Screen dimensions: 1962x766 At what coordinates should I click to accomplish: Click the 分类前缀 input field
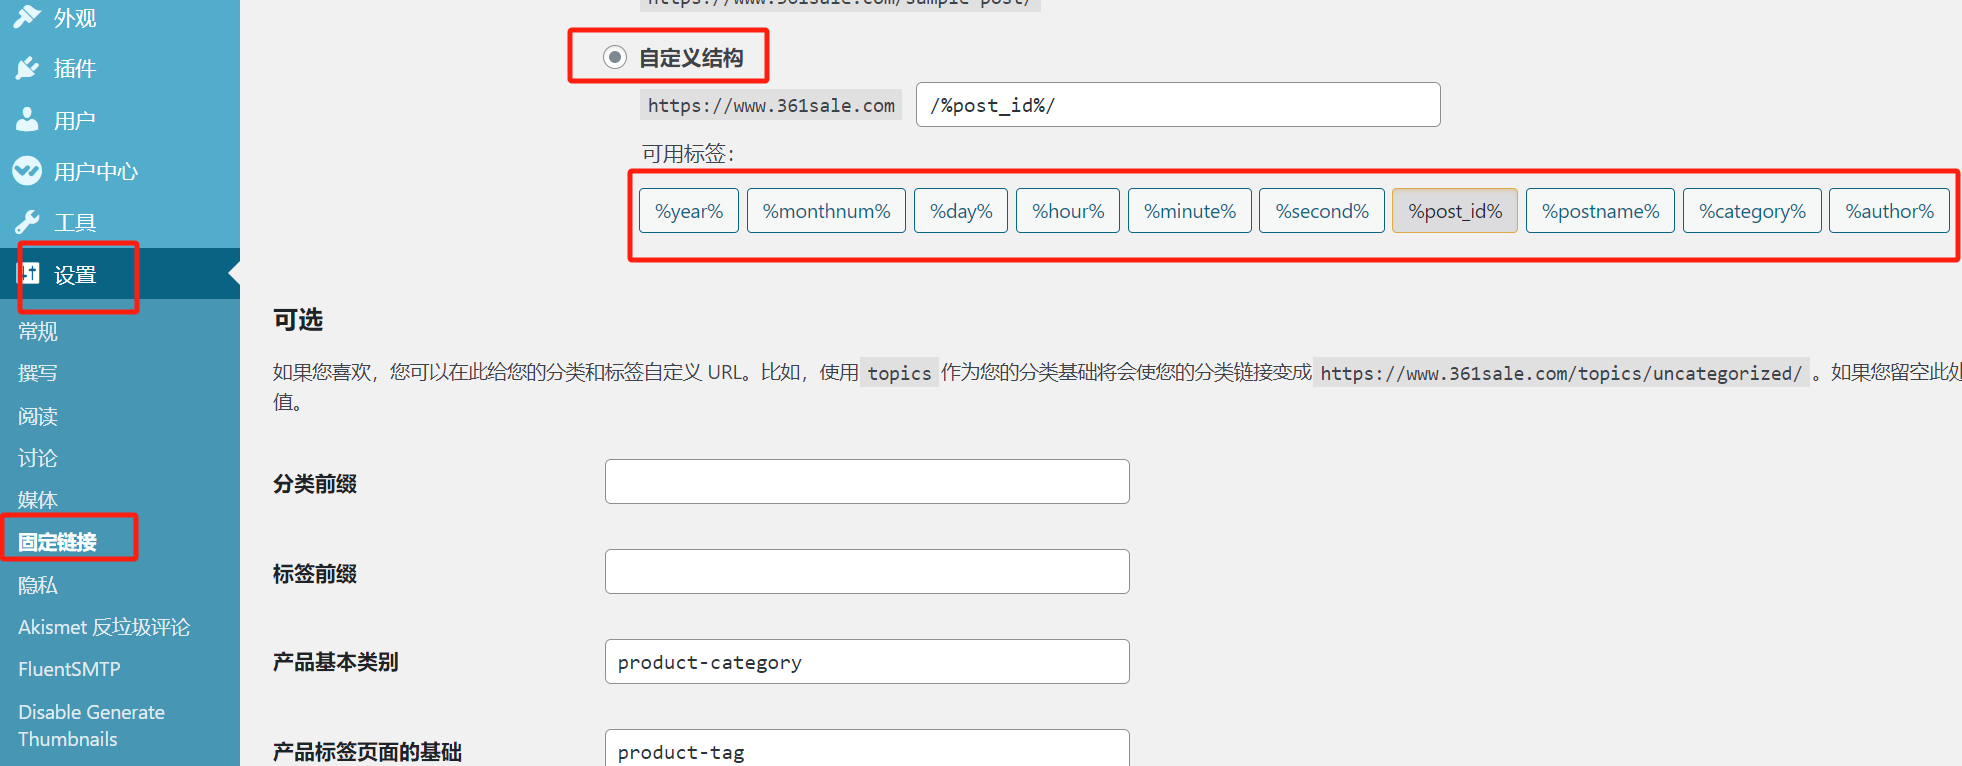pos(867,481)
